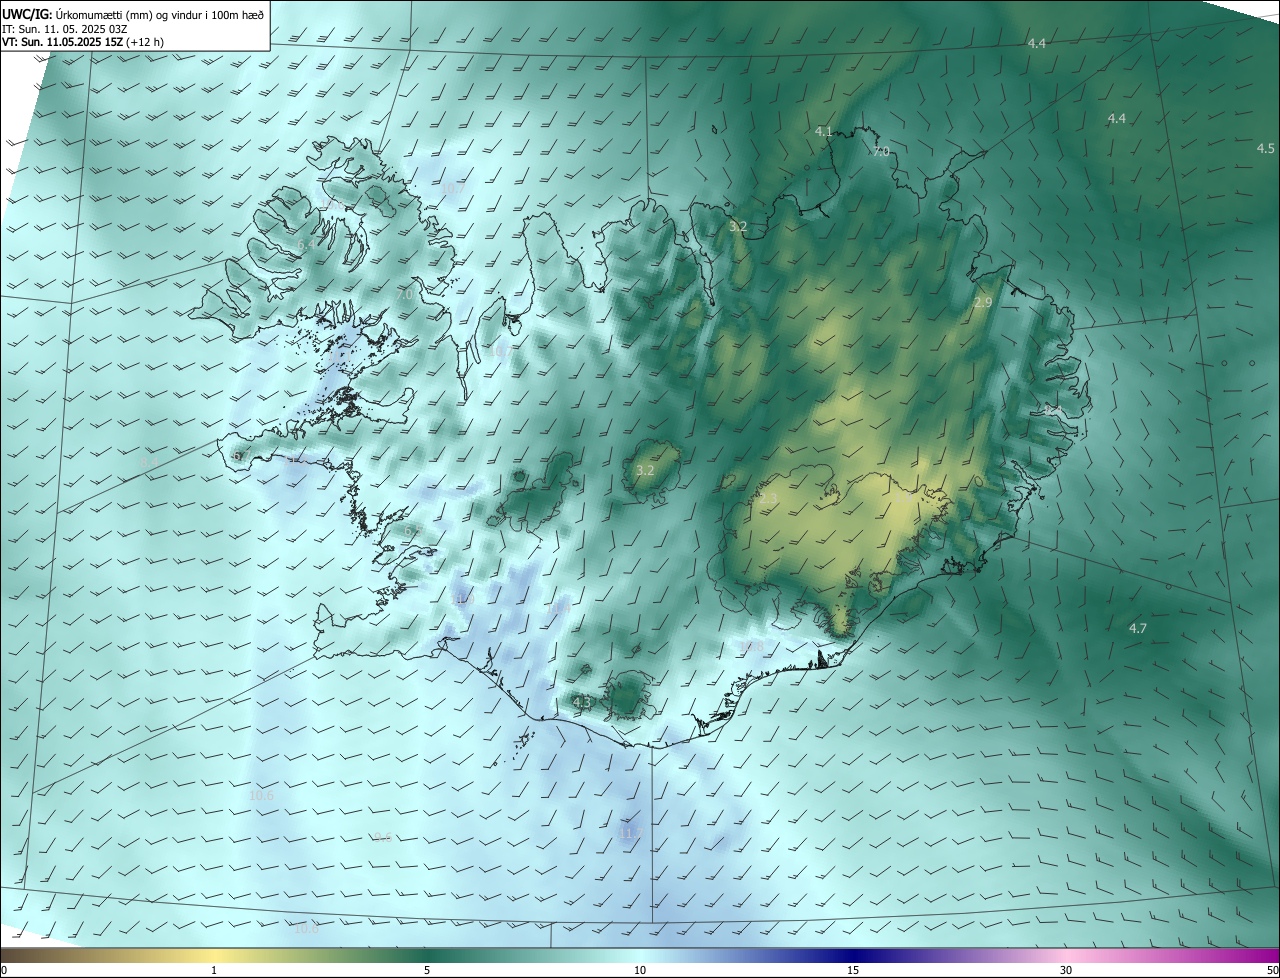Click the 9.6 value label in the southwest sea

tap(382, 837)
